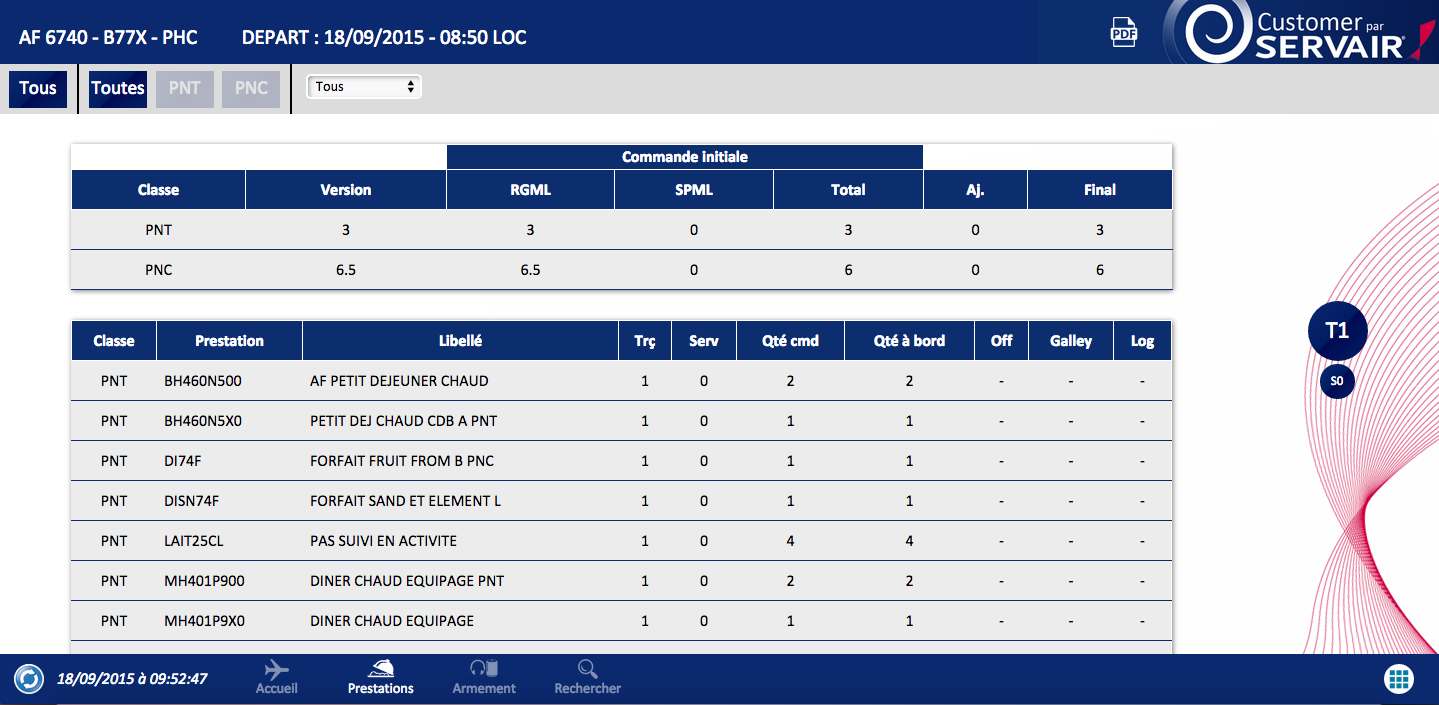The width and height of the screenshot is (1439, 705).
Task: Select the Prestations tray icon
Action: pyautogui.click(x=380, y=670)
